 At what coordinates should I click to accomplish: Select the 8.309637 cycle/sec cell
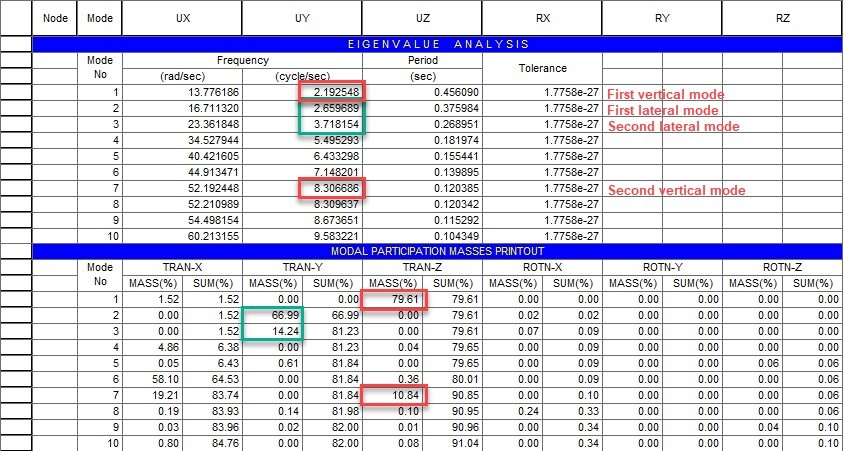(x=303, y=205)
